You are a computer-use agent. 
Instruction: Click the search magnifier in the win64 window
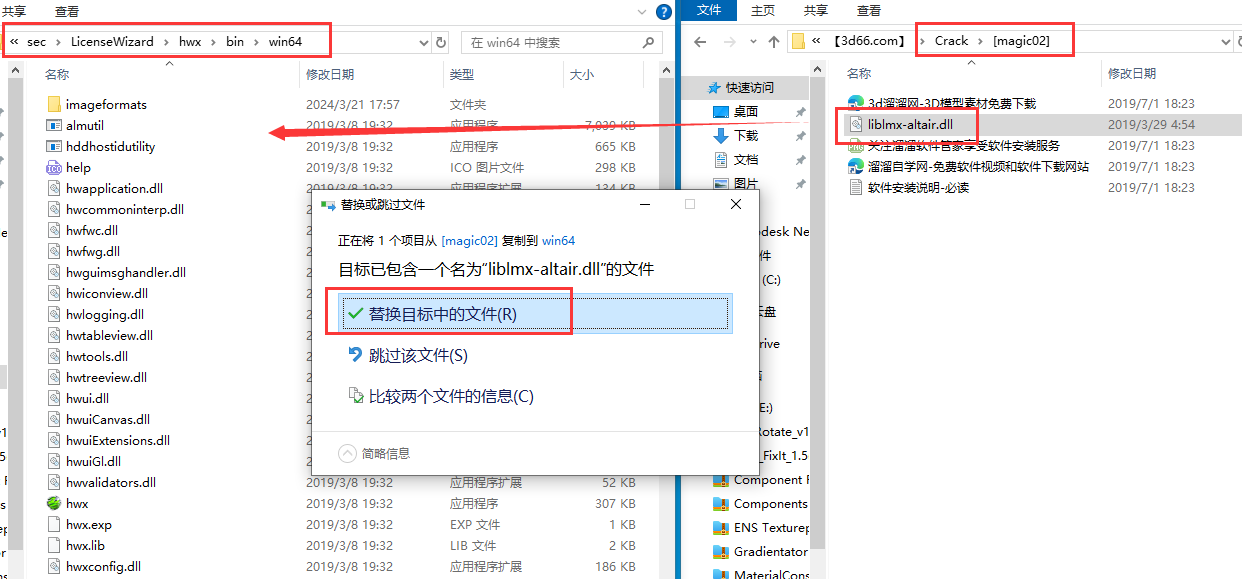(x=647, y=42)
